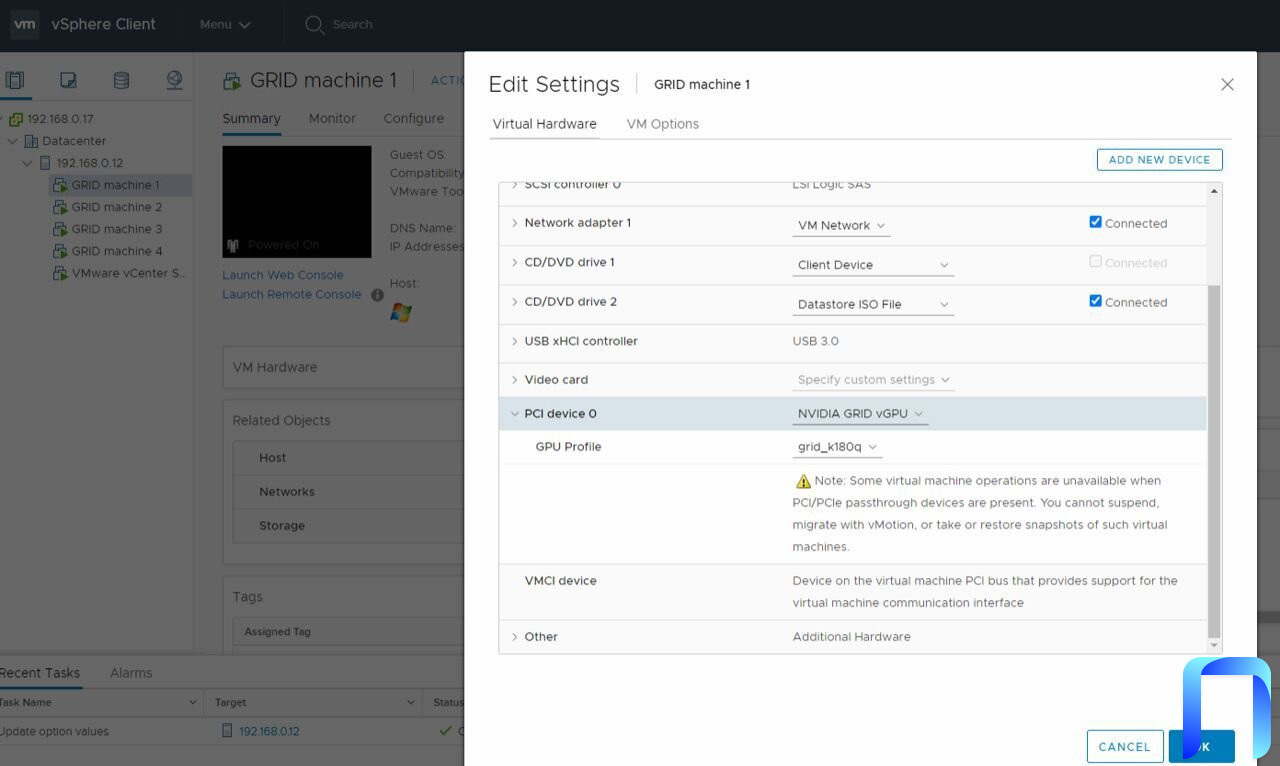Open Task Name column filter dropdown
Image resolution: width=1280 pixels, height=766 pixels.
193,703
